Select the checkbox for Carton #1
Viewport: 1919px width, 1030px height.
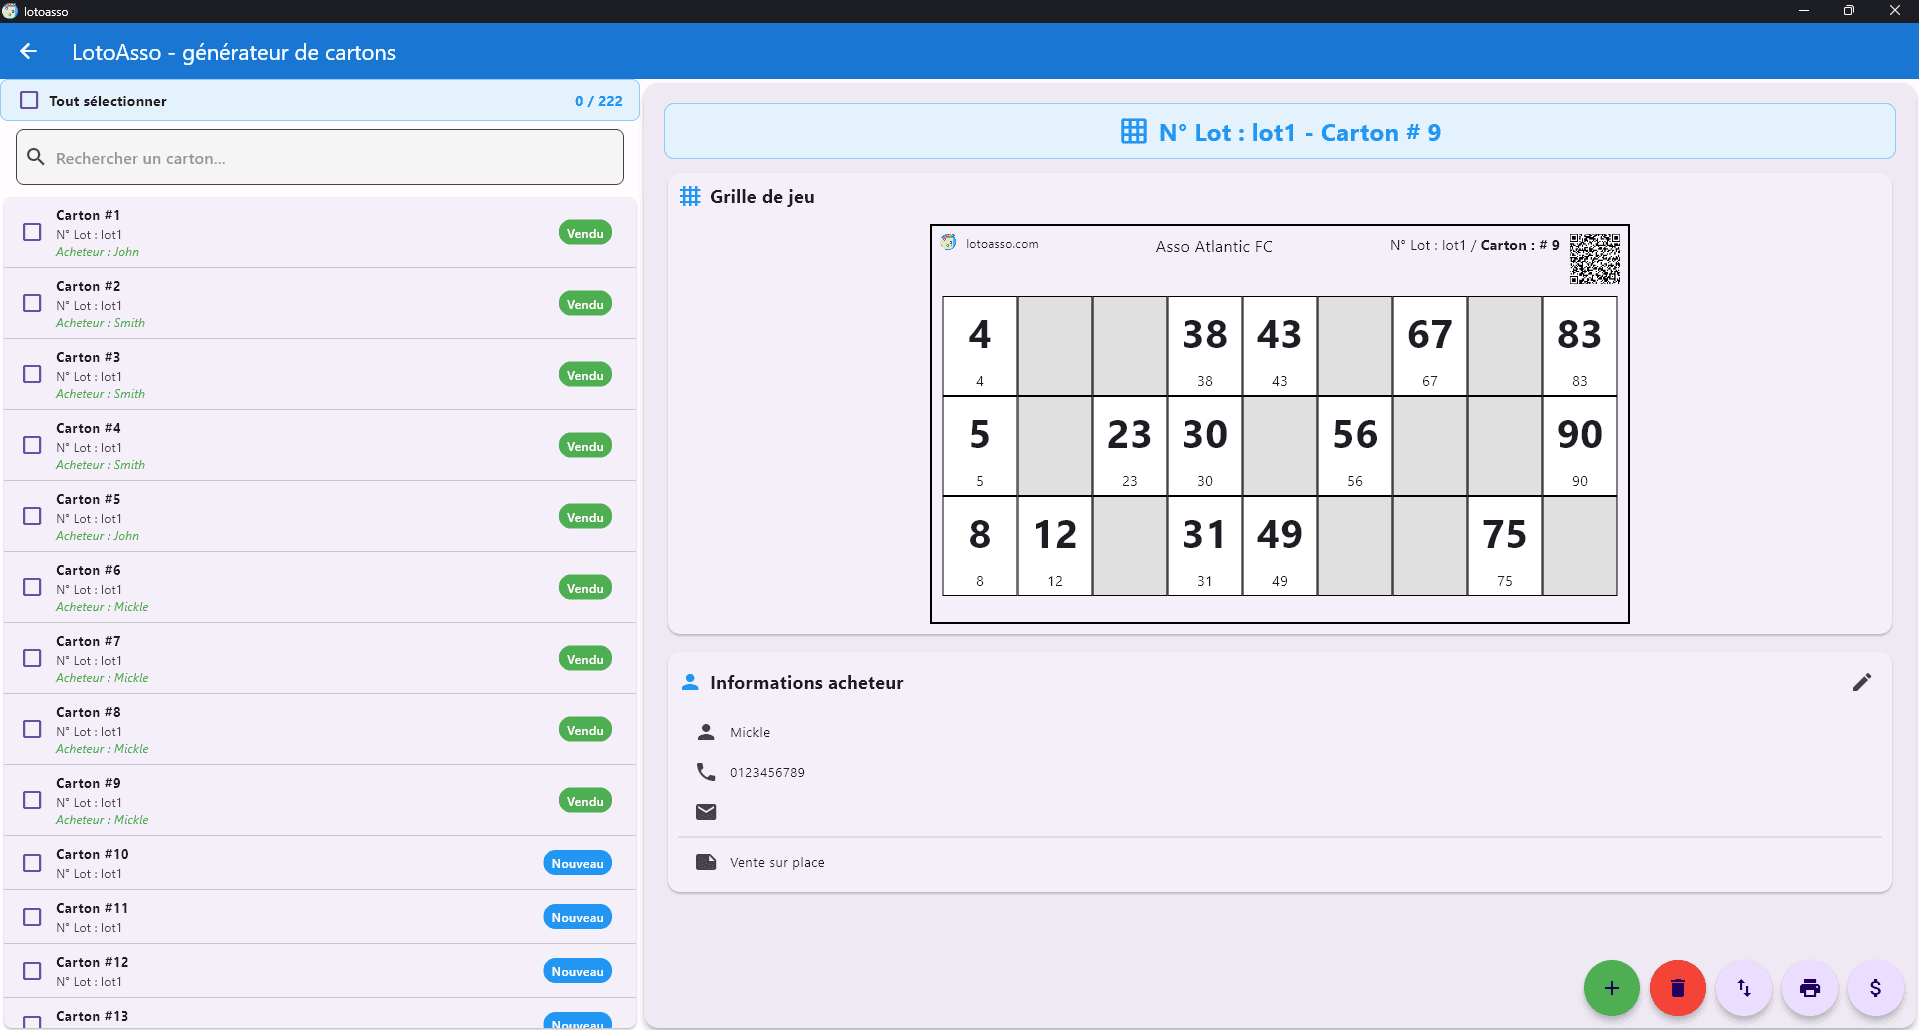[x=32, y=232]
